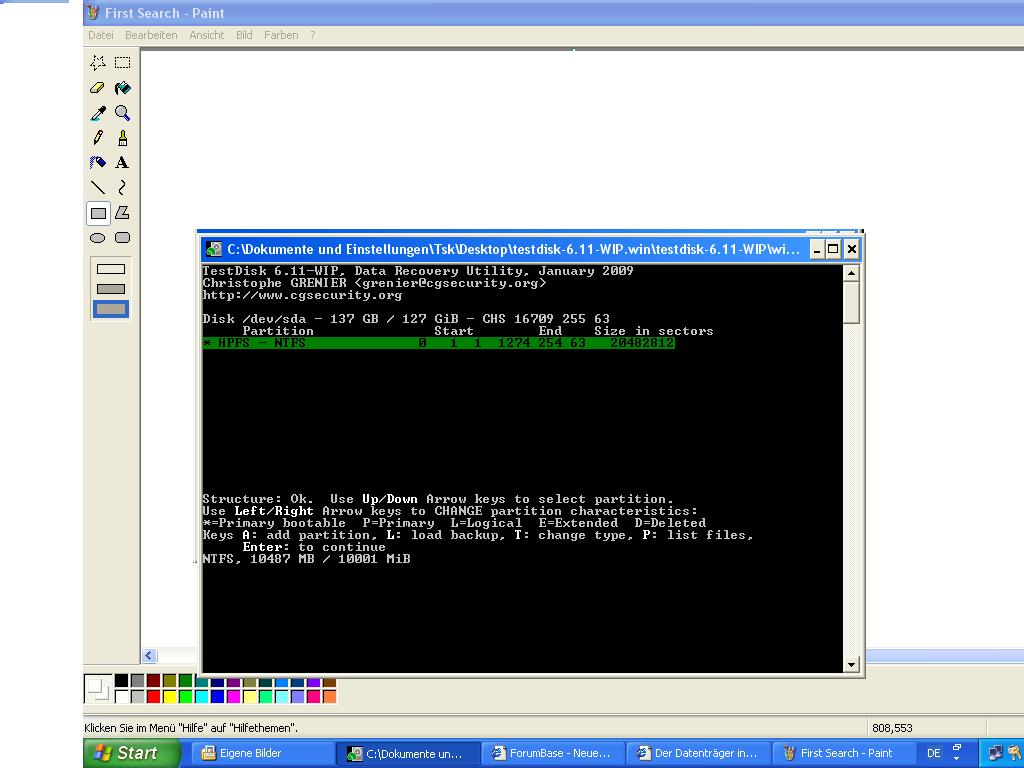Select the Magnifier tool

pyautogui.click(x=122, y=113)
